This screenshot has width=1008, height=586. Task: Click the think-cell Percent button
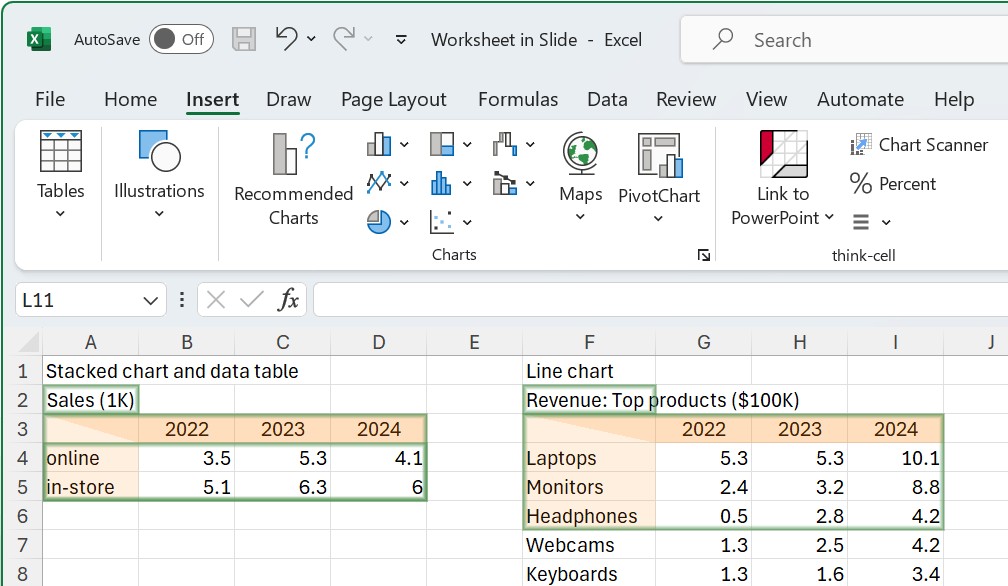(x=892, y=184)
